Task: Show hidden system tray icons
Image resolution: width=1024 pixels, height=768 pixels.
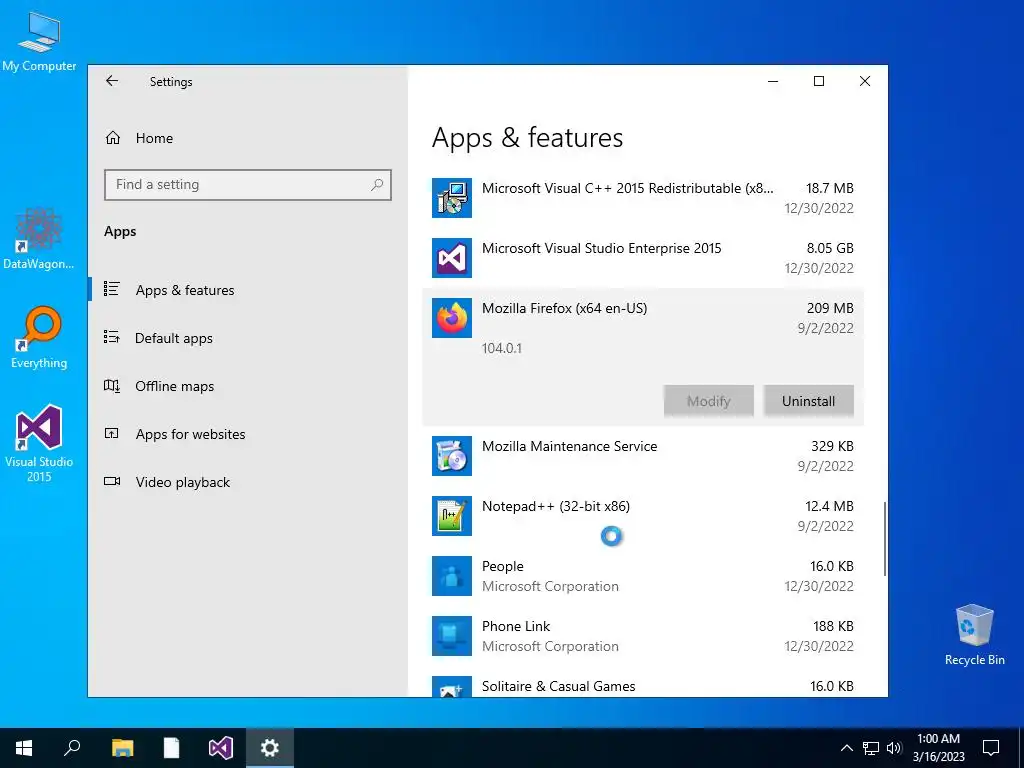Action: point(846,748)
